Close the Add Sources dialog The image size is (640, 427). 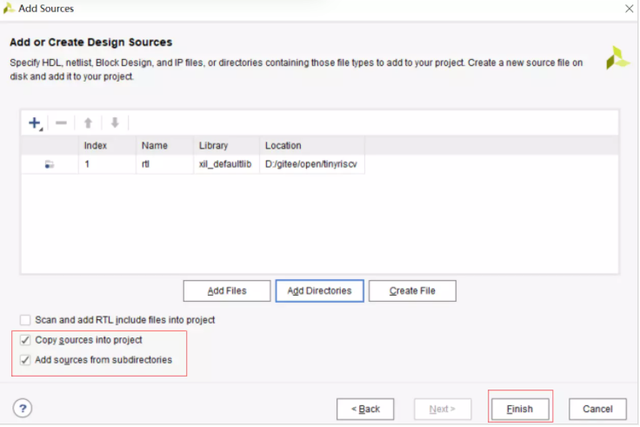click(x=628, y=9)
